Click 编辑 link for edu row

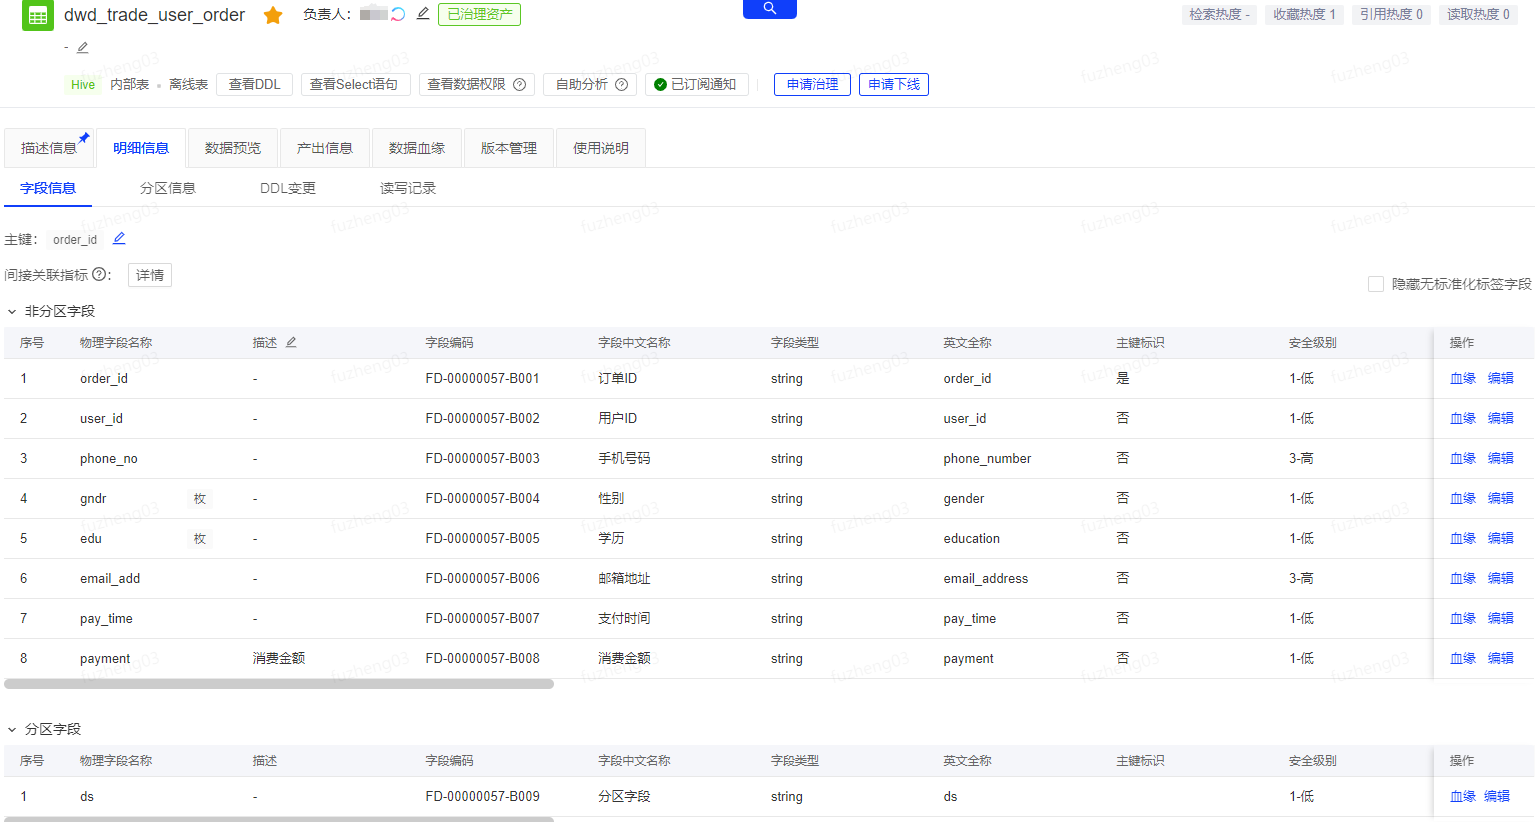pyautogui.click(x=1501, y=538)
